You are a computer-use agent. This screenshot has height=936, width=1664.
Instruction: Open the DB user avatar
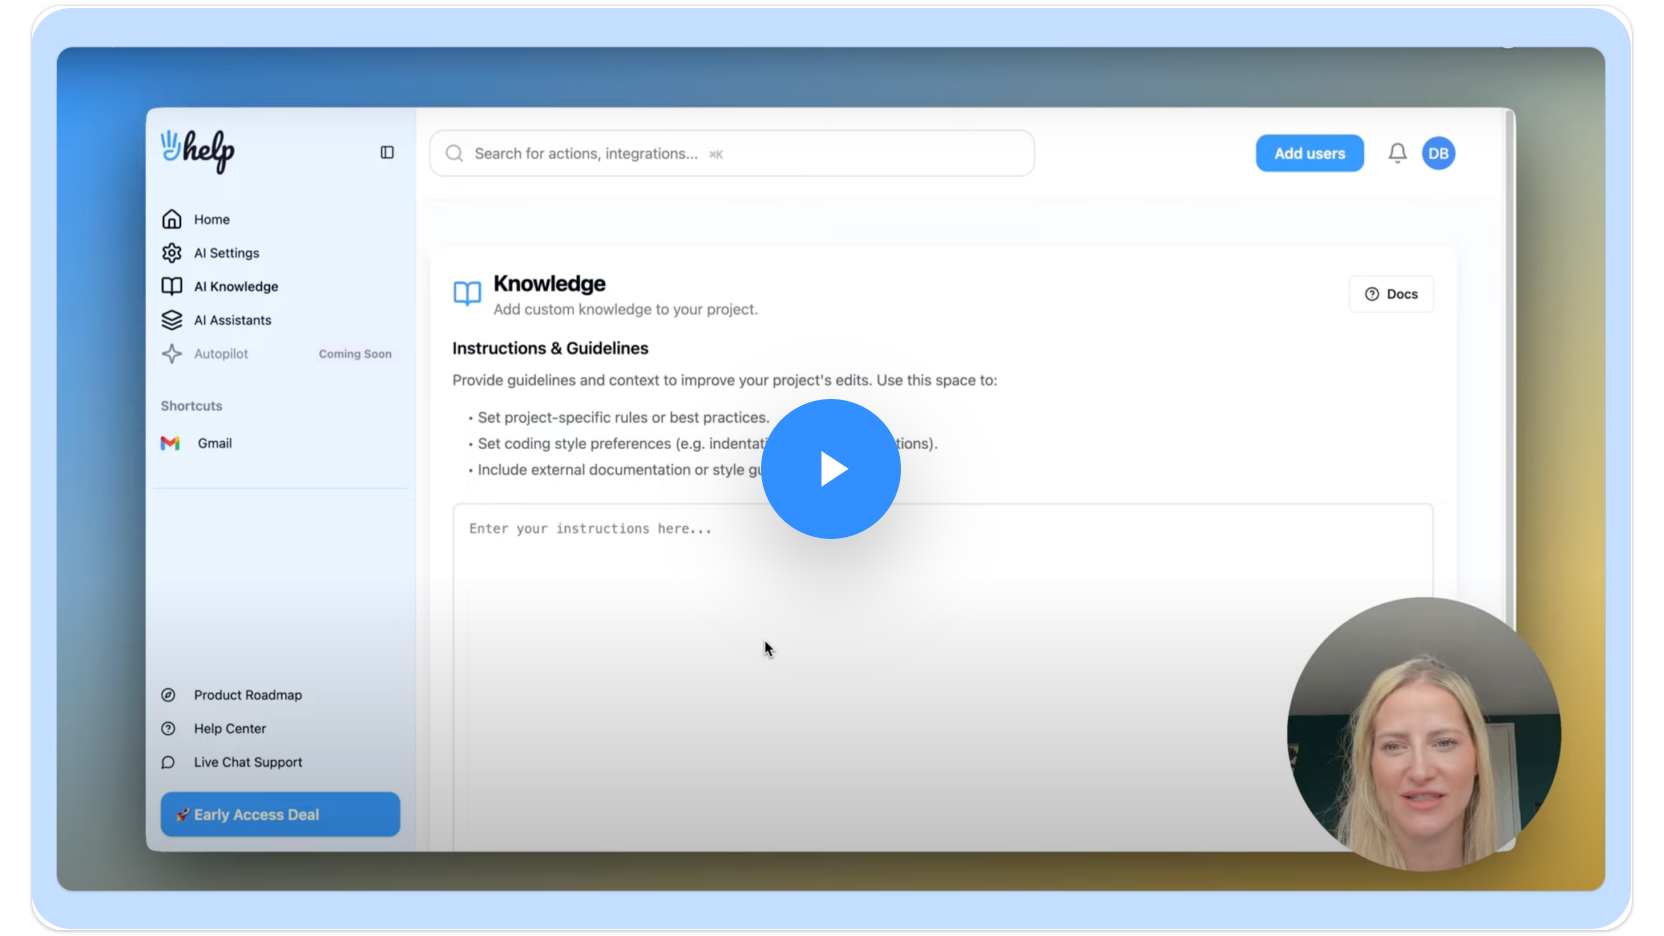(1438, 153)
